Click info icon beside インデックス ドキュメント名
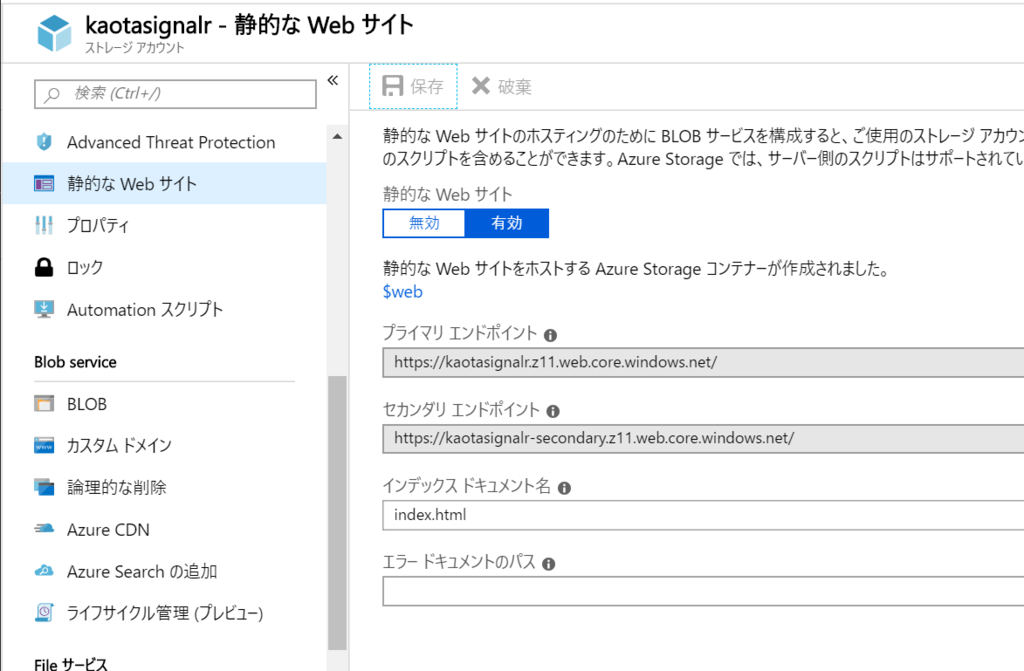1024x671 pixels. 564,488
